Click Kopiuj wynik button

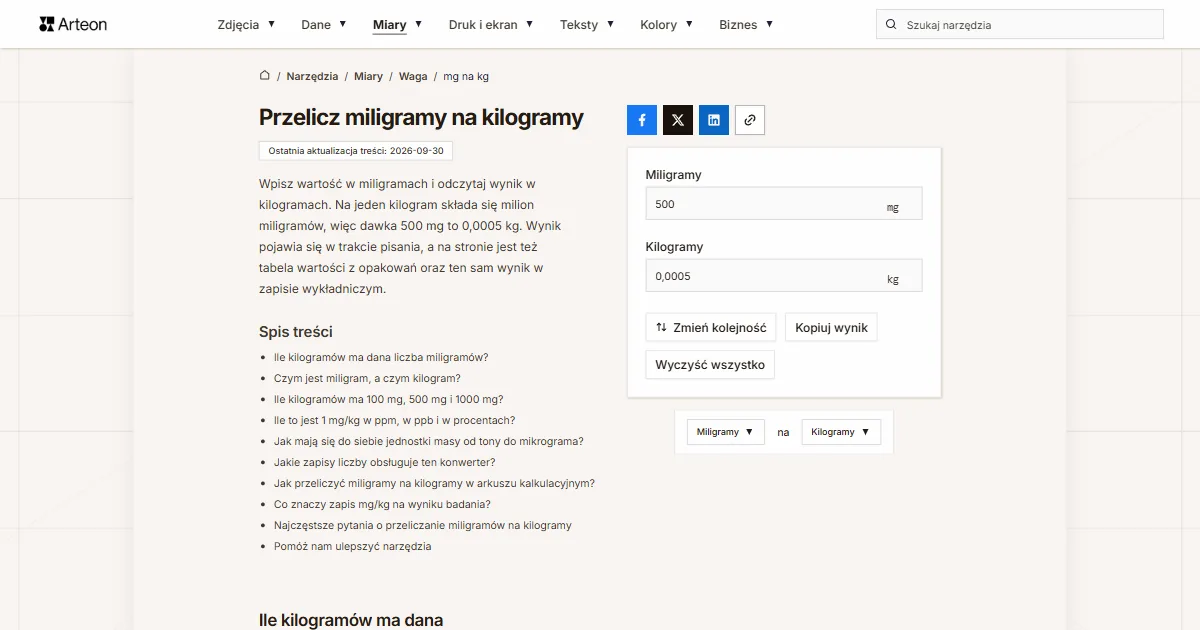tap(831, 327)
